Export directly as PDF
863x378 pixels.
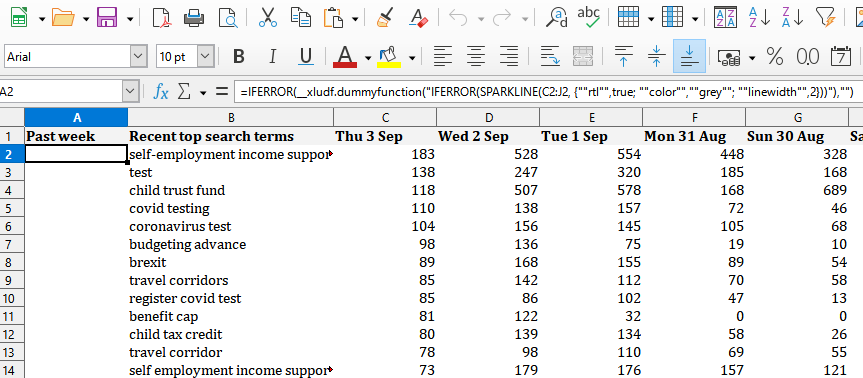pos(161,18)
